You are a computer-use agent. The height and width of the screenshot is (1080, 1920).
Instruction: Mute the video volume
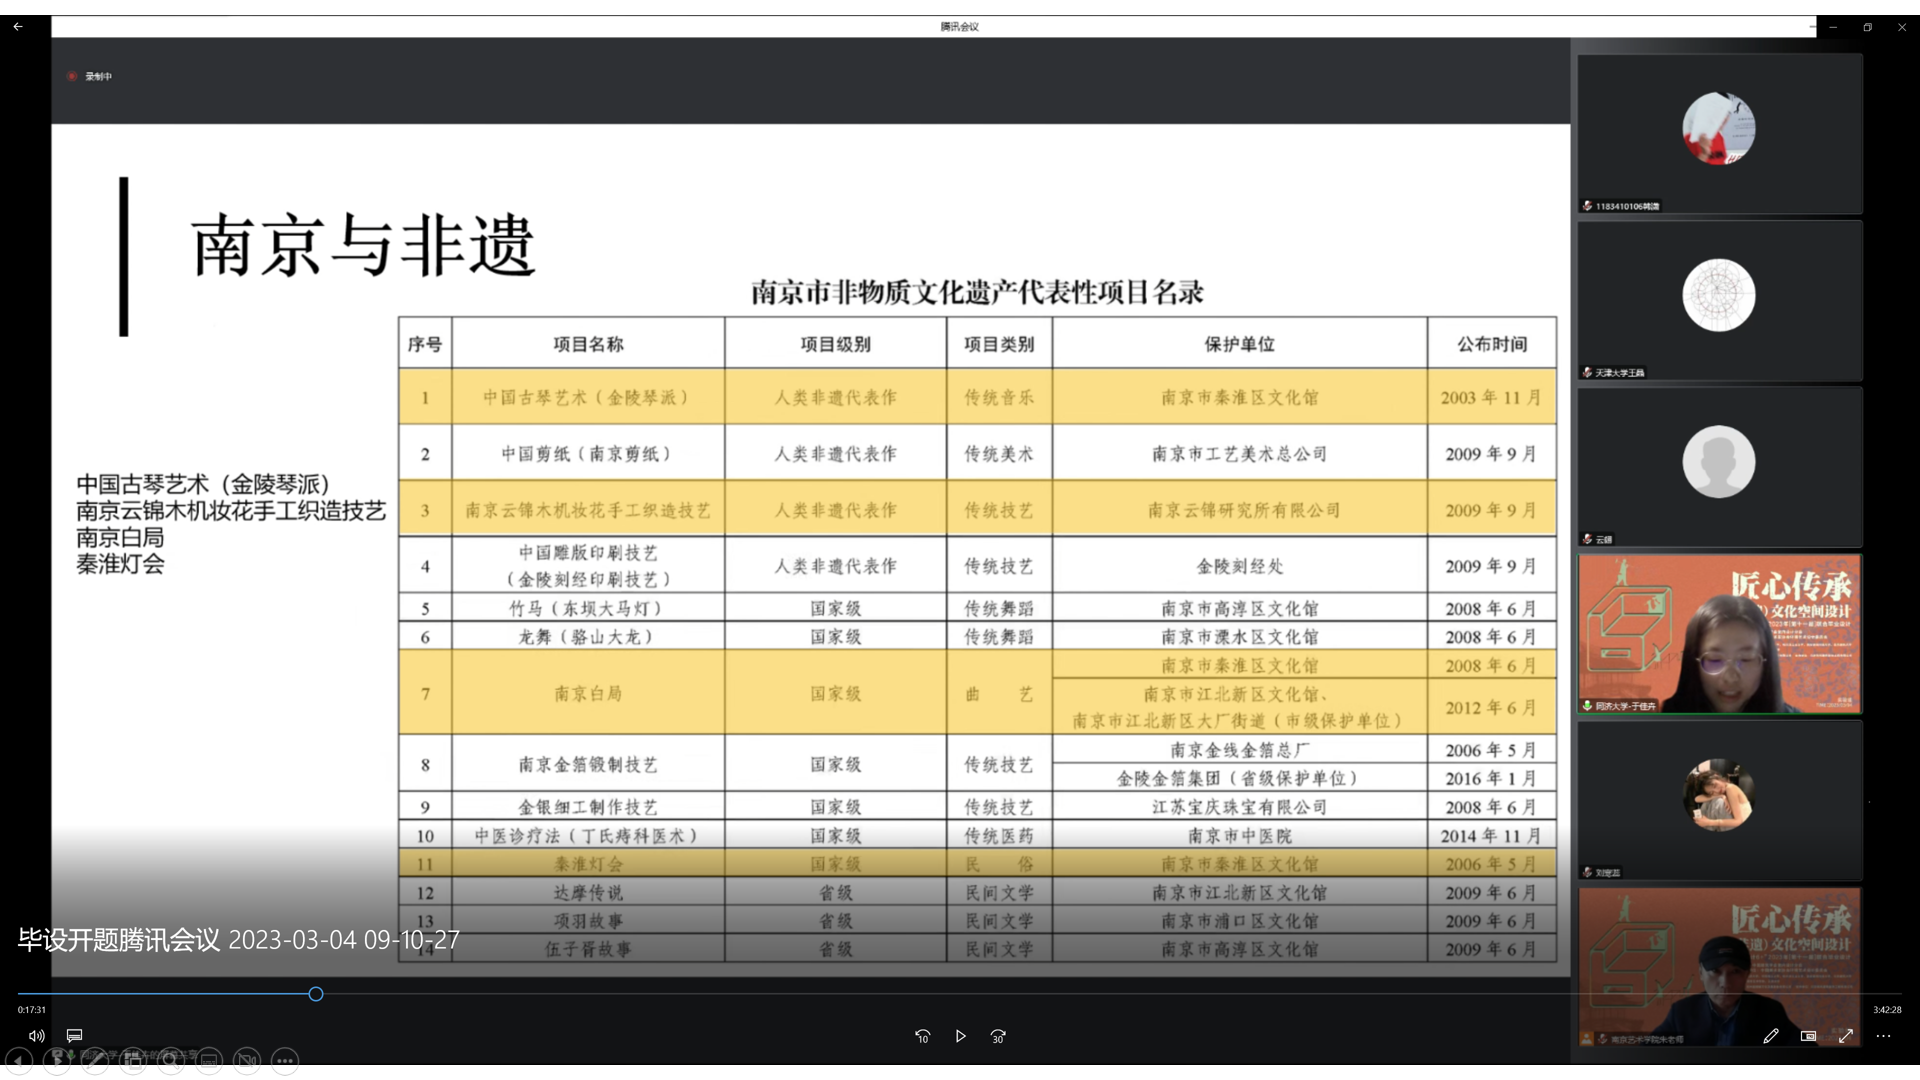tap(37, 1036)
